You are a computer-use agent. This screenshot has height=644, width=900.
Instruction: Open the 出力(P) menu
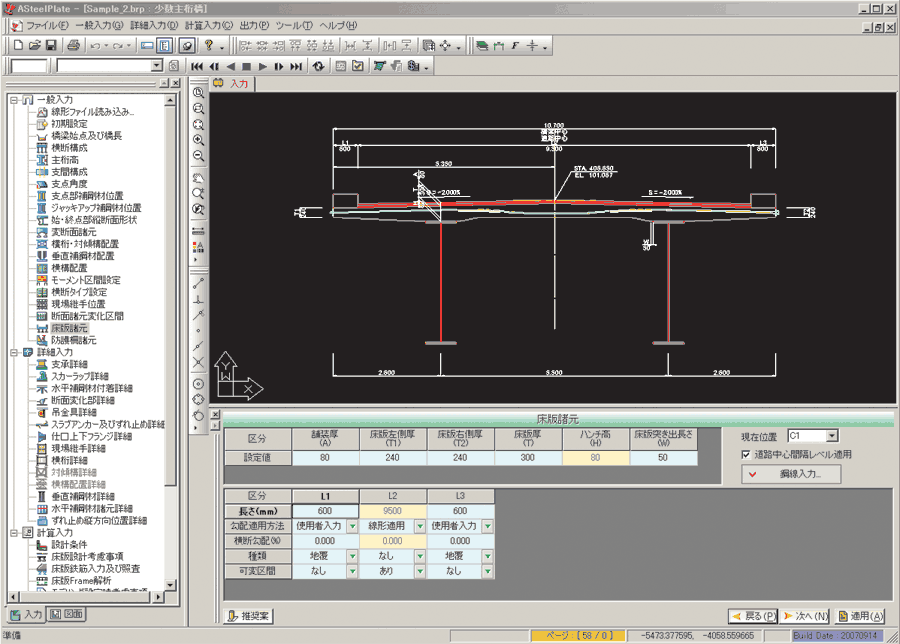[254, 25]
